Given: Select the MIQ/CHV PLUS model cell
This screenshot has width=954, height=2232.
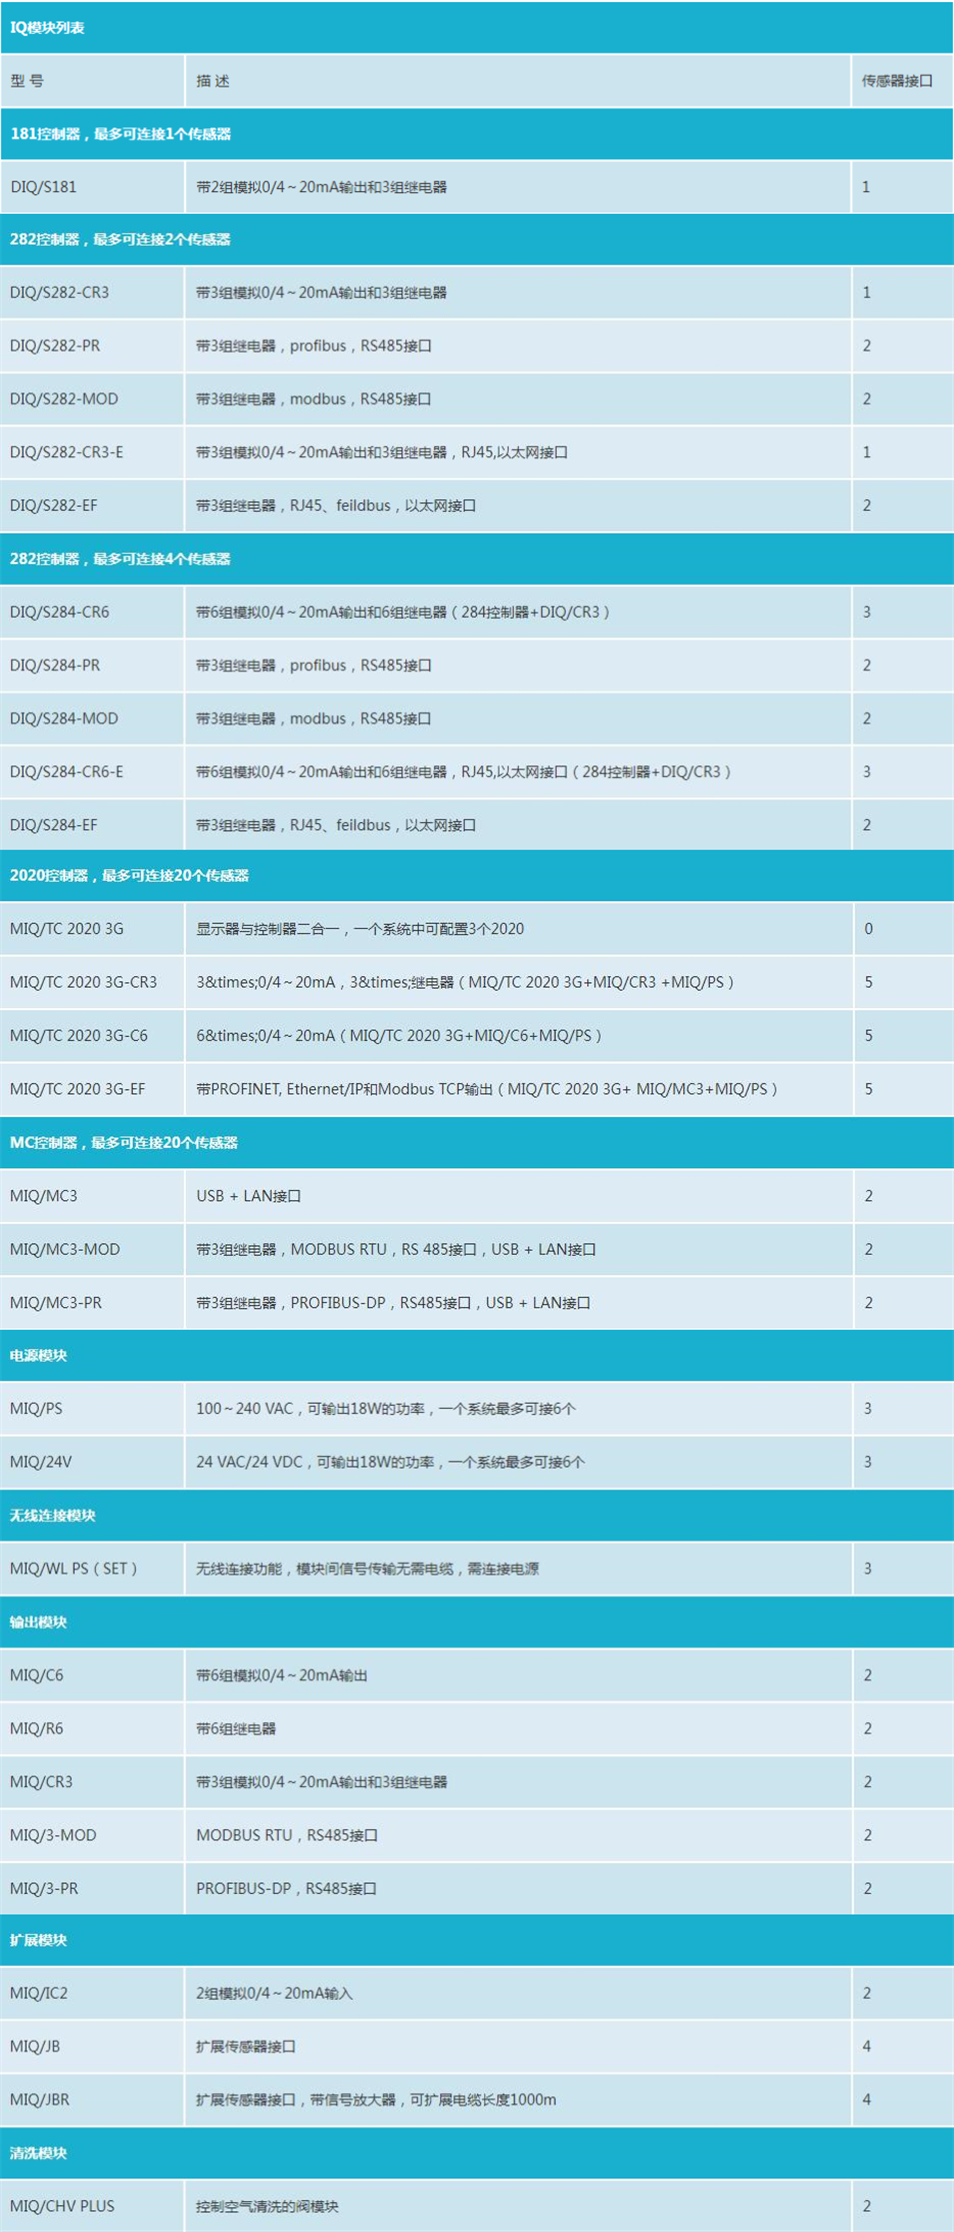Looking at the screenshot, I should coord(62,2206).
